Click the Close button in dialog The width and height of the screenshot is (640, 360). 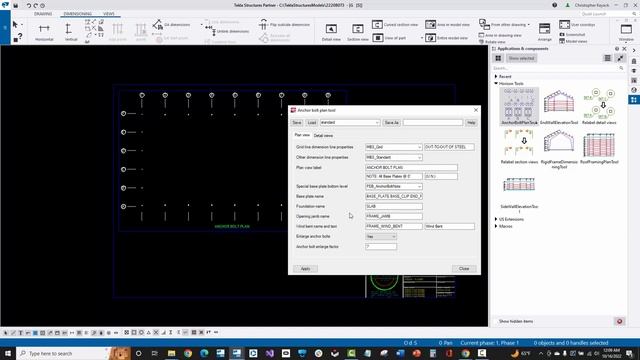[x=464, y=269]
